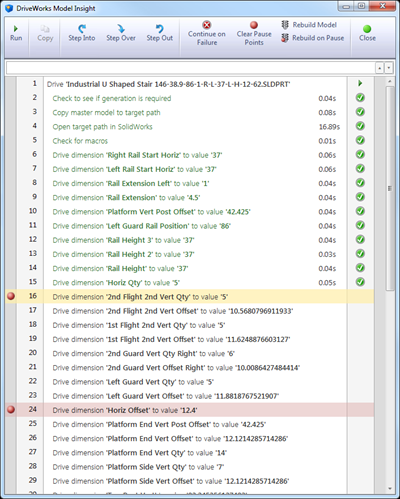400x499 pixels.
Task: Click the Run toolbar button
Action: (16, 34)
